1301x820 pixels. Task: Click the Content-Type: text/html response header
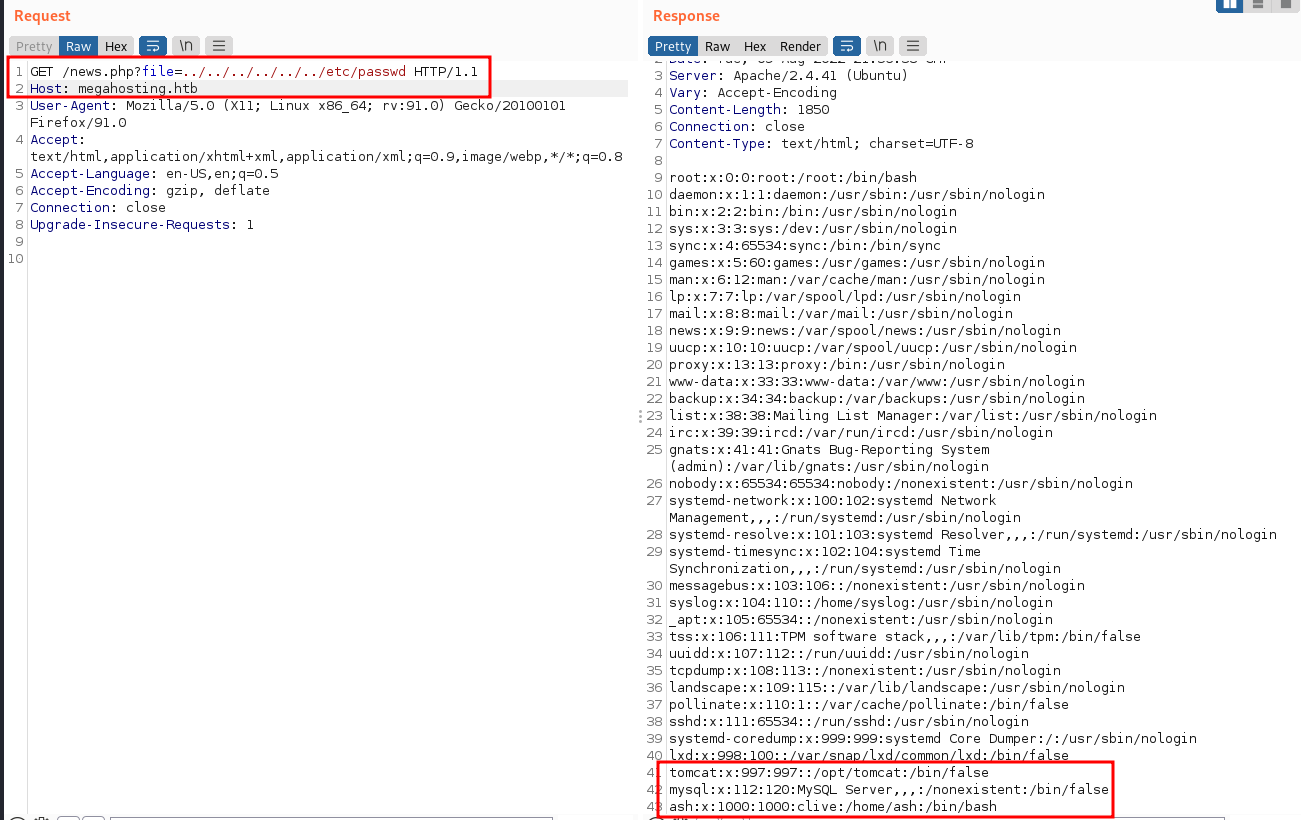tap(821, 144)
